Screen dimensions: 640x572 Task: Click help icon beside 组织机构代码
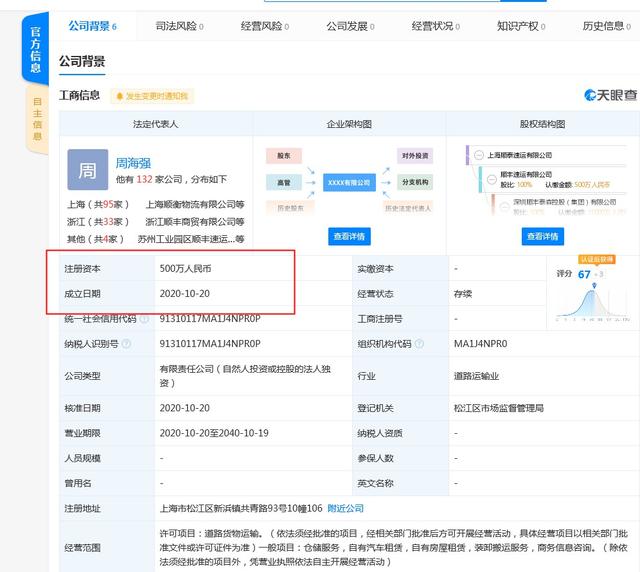[x=418, y=344]
